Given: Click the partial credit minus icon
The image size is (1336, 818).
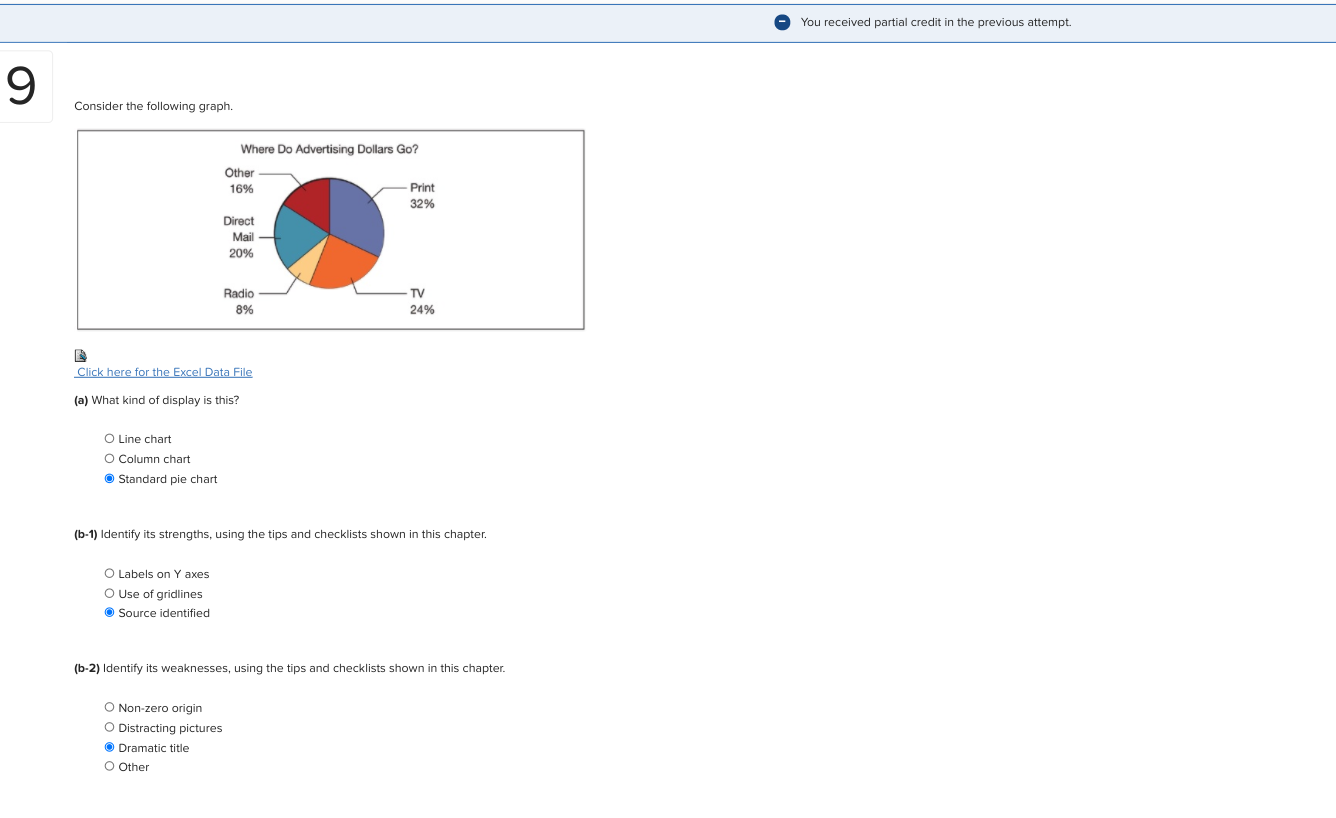Looking at the screenshot, I should click(x=783, y=22).
